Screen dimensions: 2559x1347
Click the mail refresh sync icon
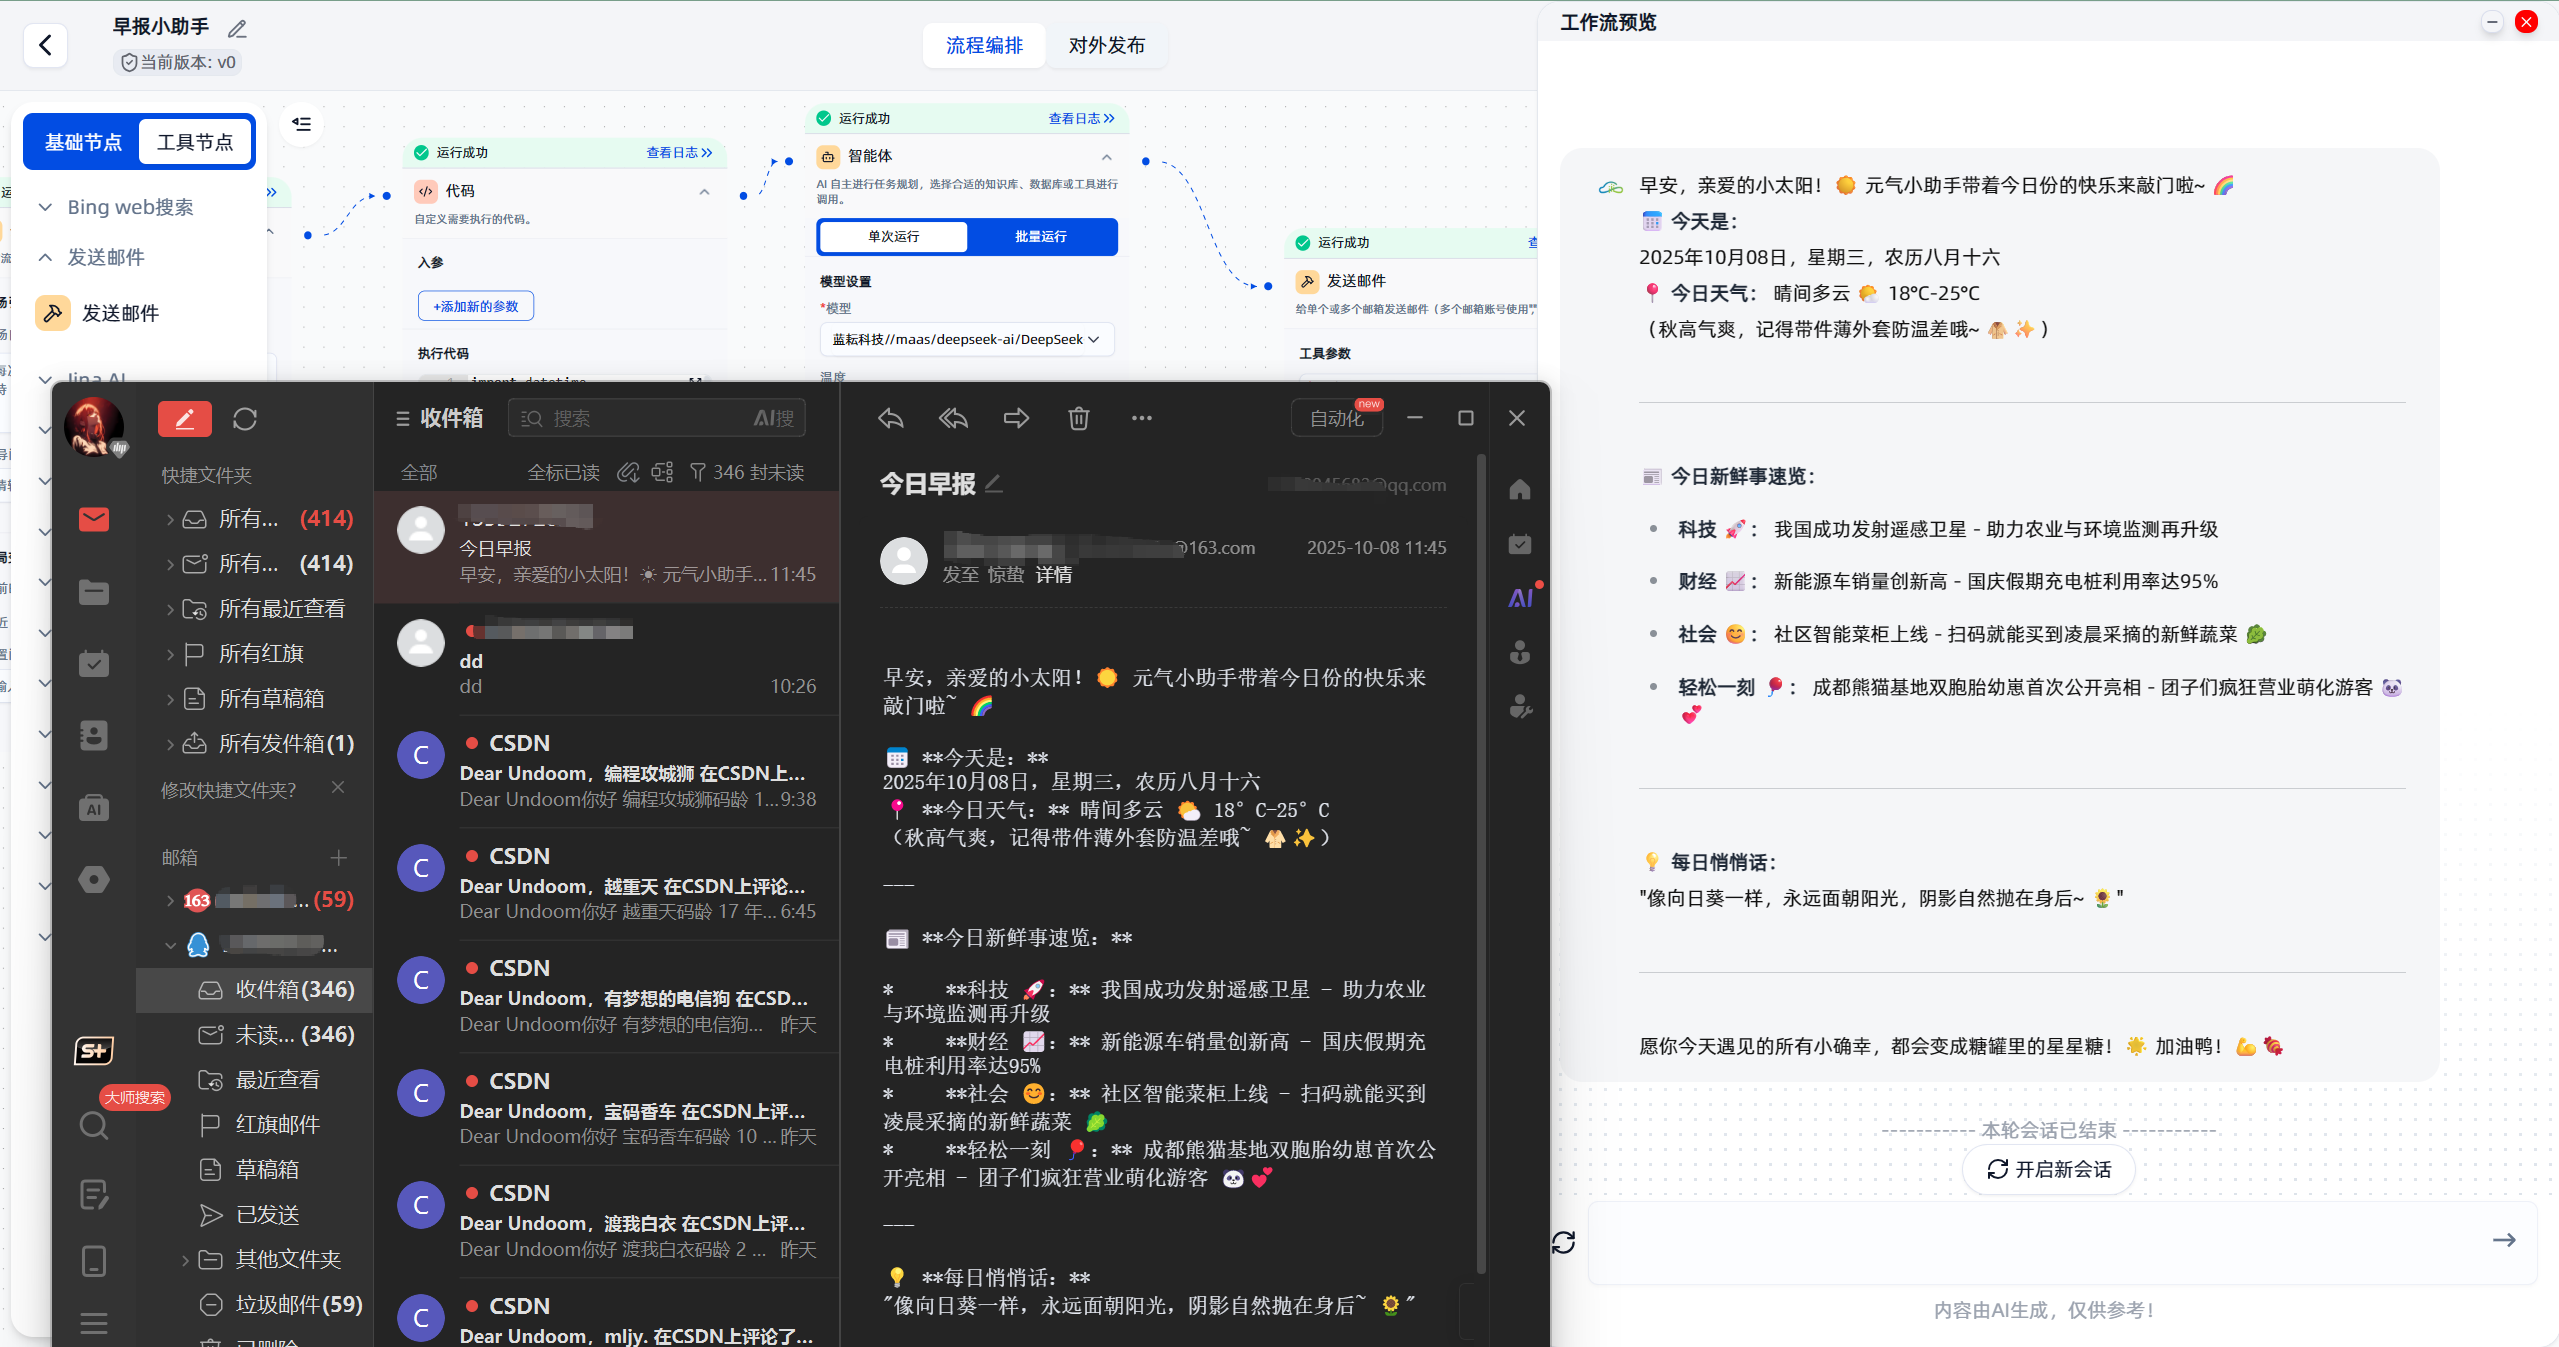[x=245, y=419]
